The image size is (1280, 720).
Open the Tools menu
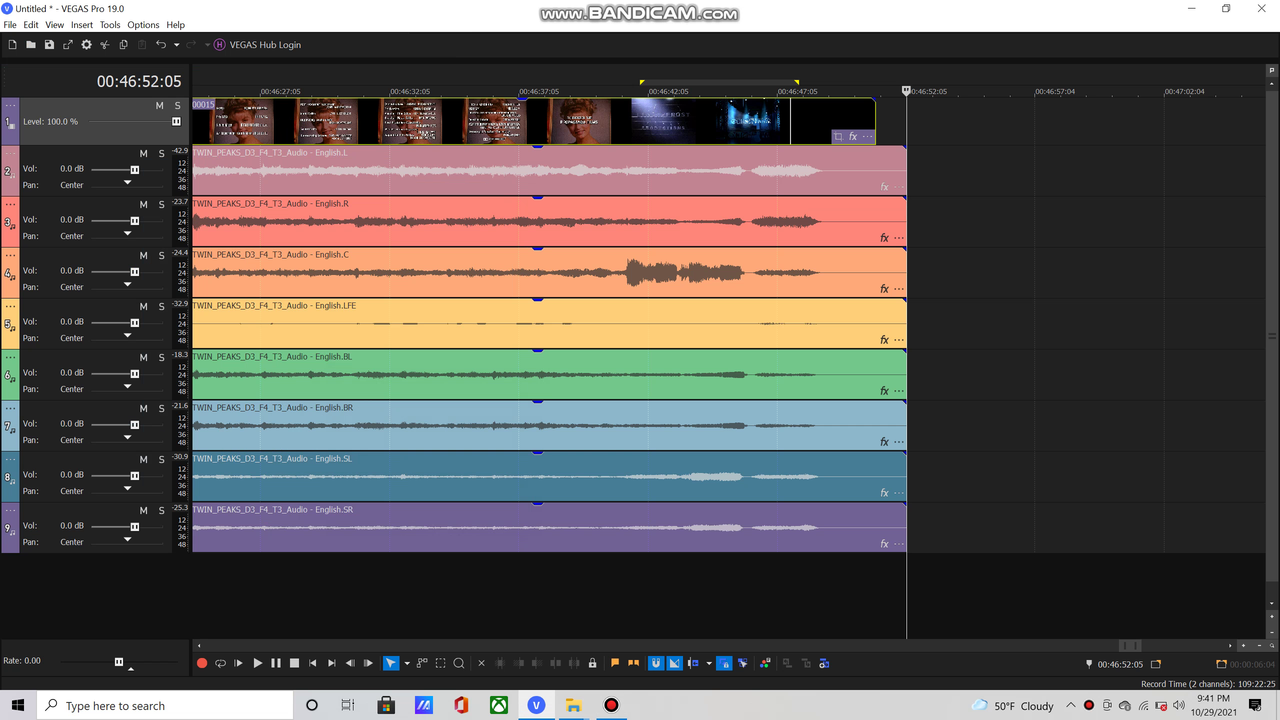110,25
